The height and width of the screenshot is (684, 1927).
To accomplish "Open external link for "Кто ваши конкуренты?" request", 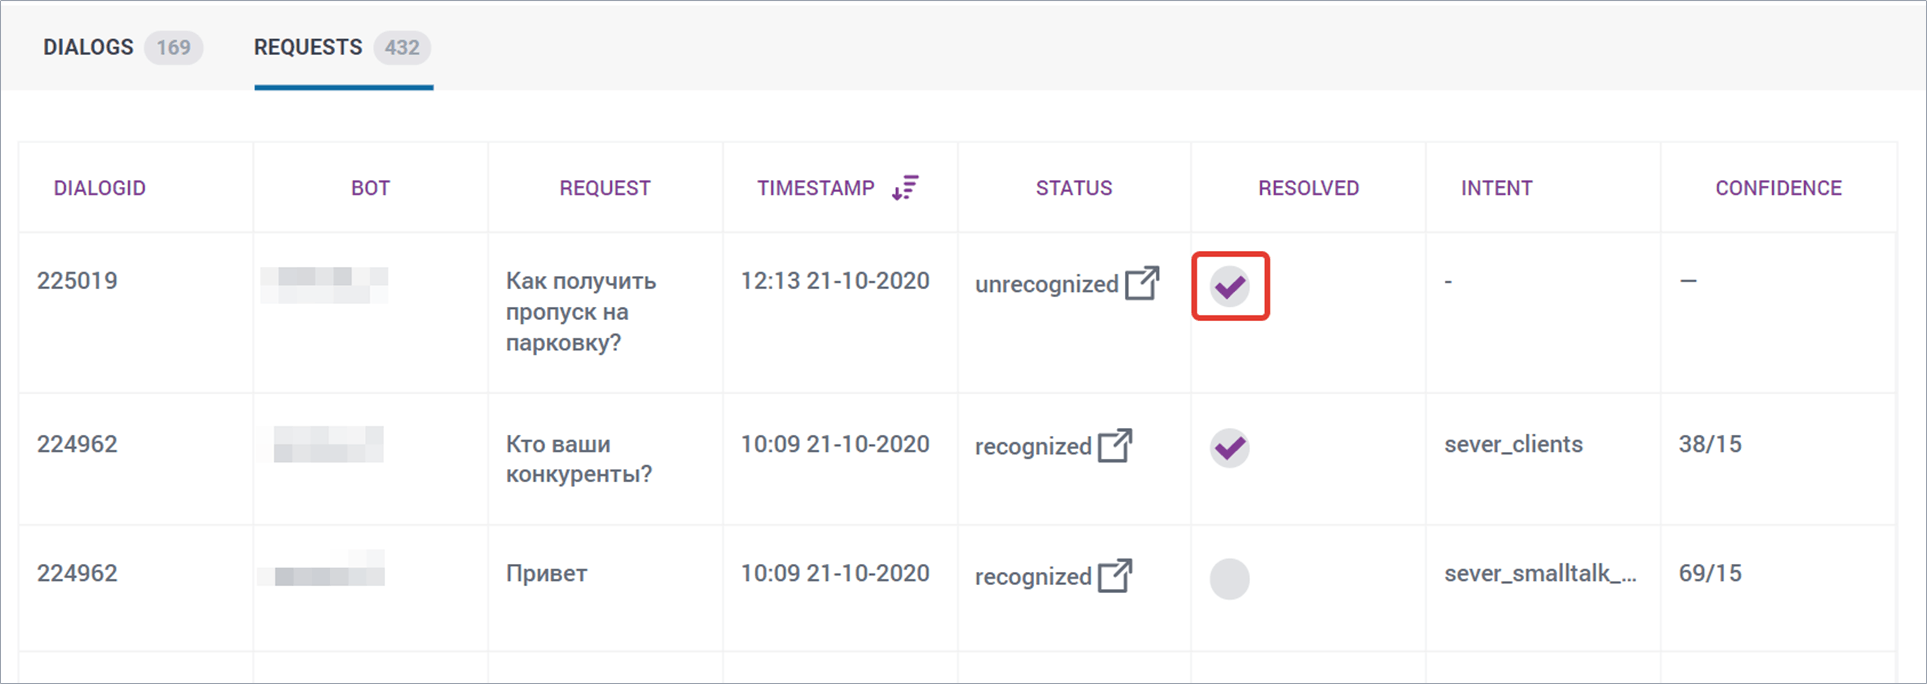I will pos(1115,445).
